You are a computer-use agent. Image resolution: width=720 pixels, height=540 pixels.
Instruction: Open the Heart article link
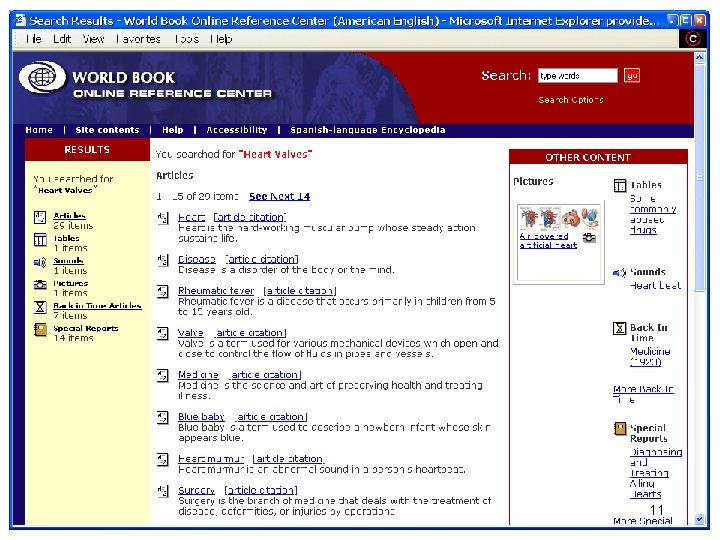[191, 217]
